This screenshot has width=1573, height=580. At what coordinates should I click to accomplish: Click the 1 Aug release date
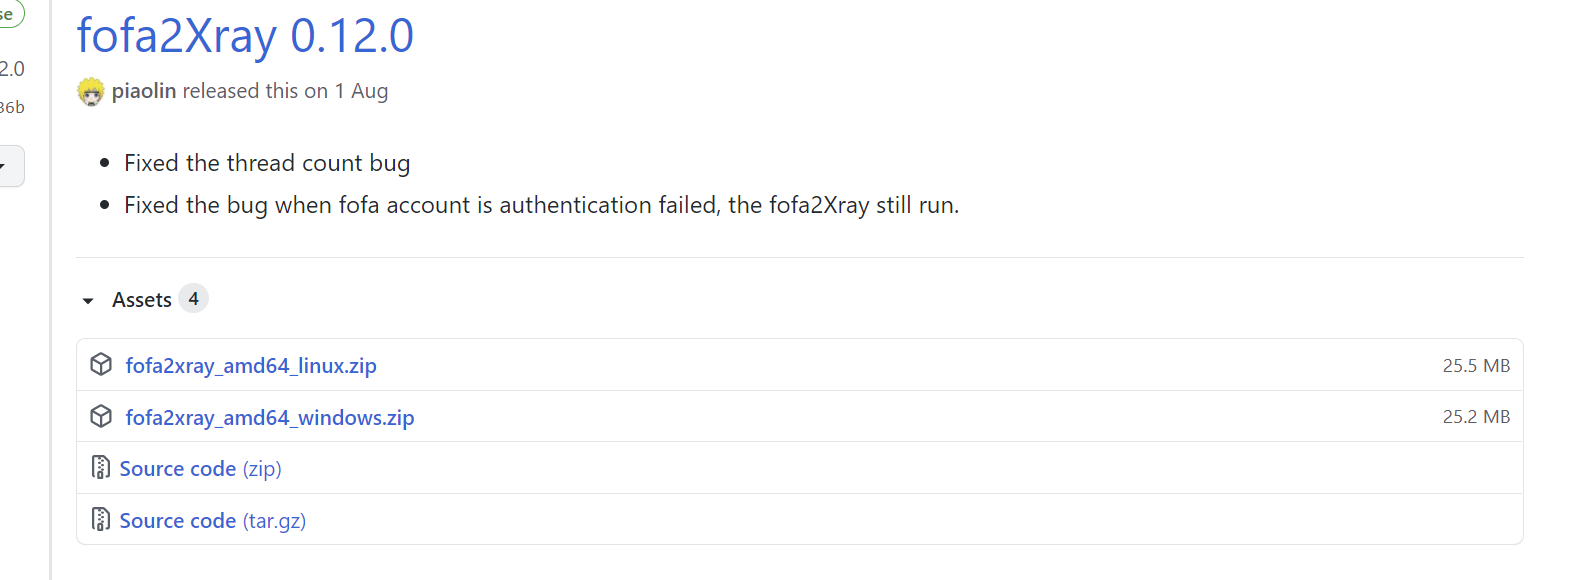pos(361,91)
